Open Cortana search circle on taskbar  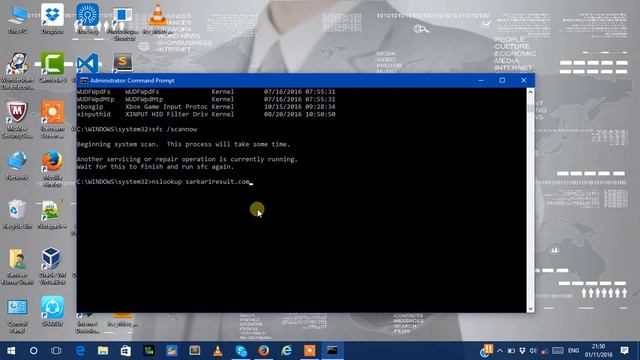[33, 351]
